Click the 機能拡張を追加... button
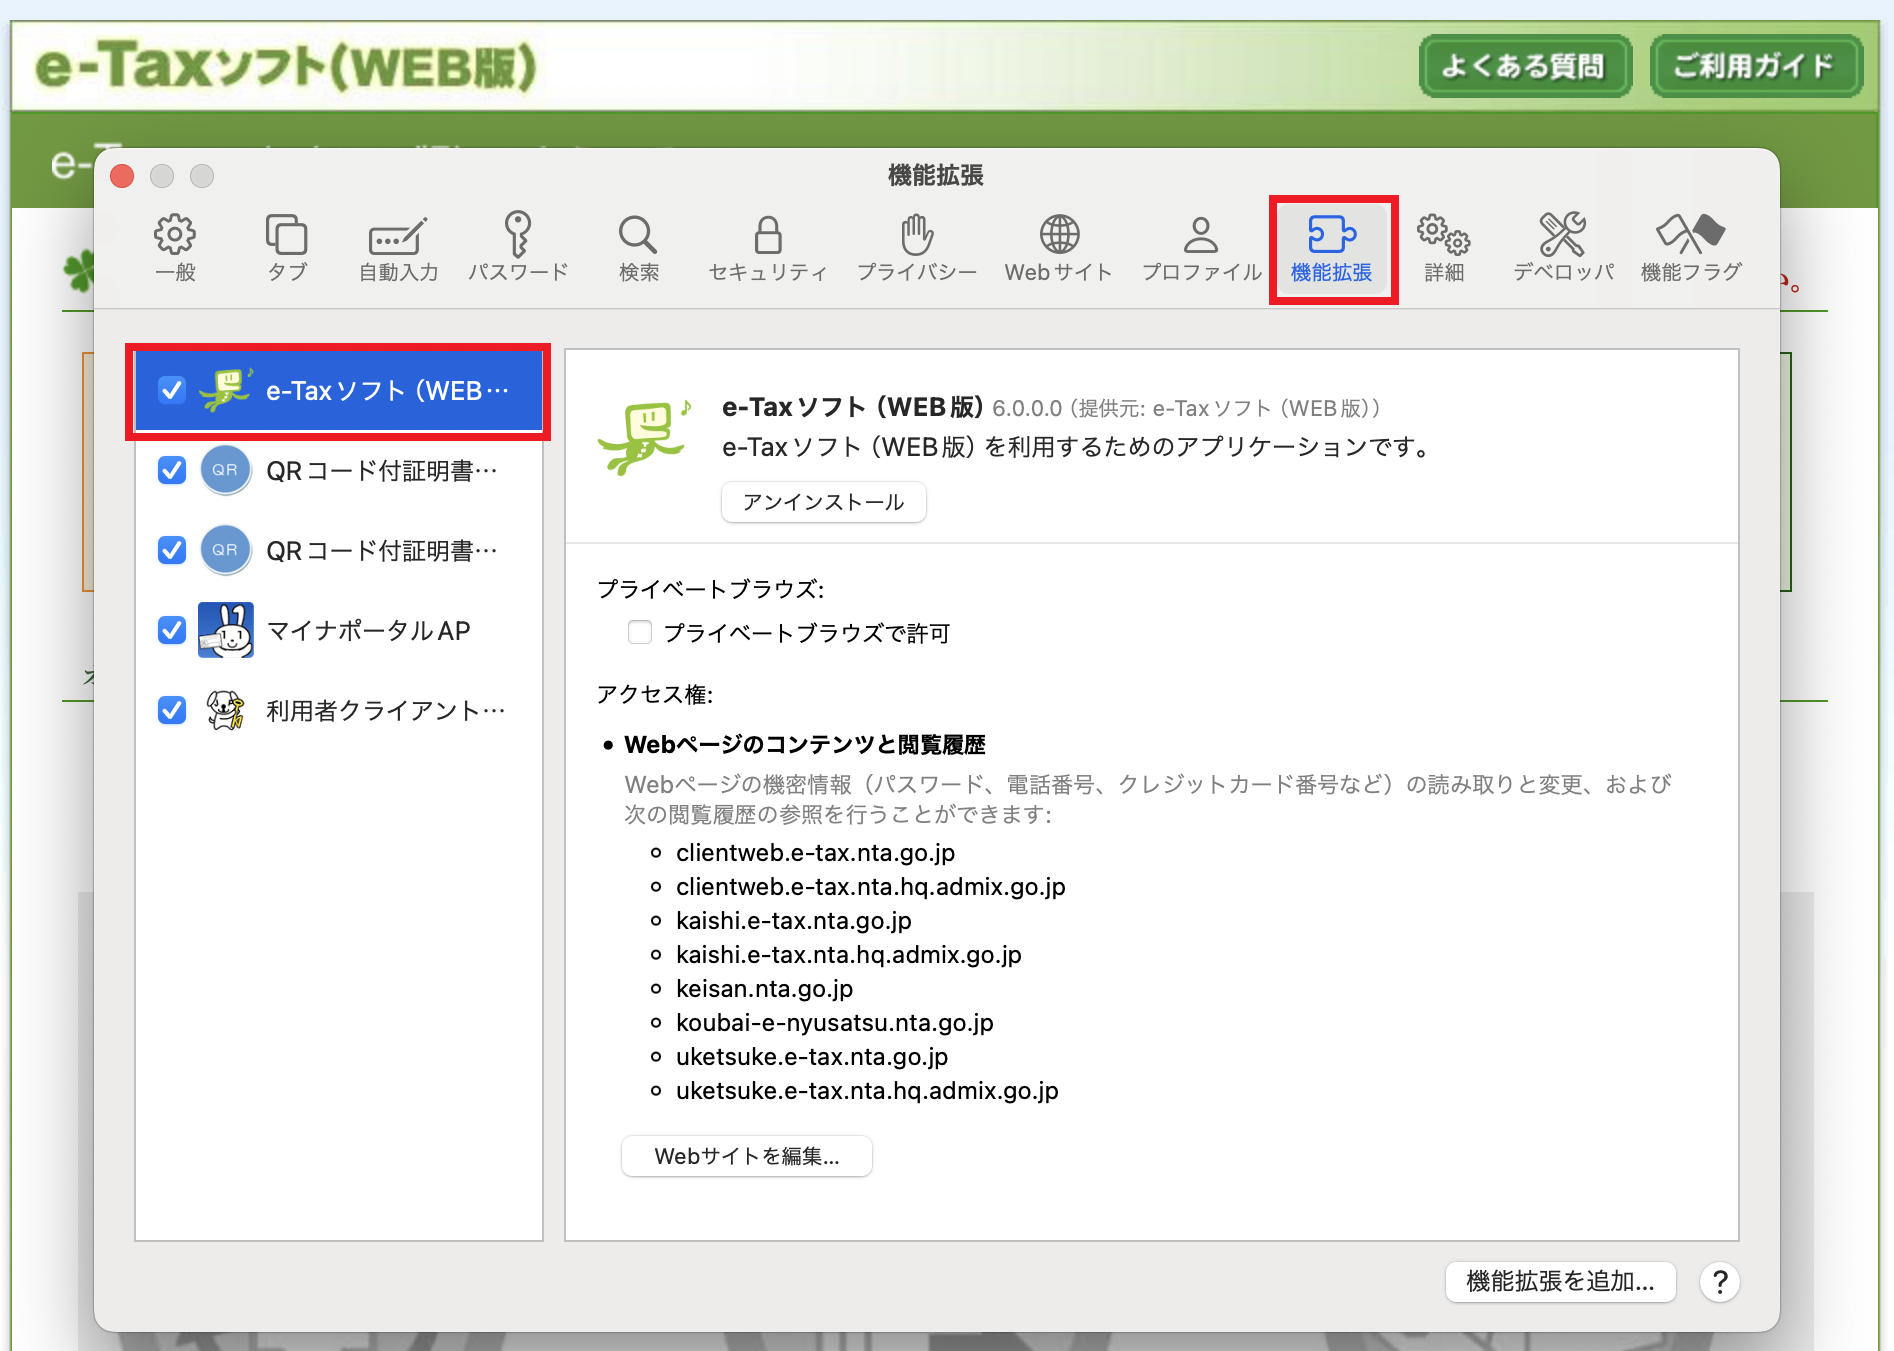The width and height of the screenshot is (1894, 1351). click(x=1560, y=1281)
